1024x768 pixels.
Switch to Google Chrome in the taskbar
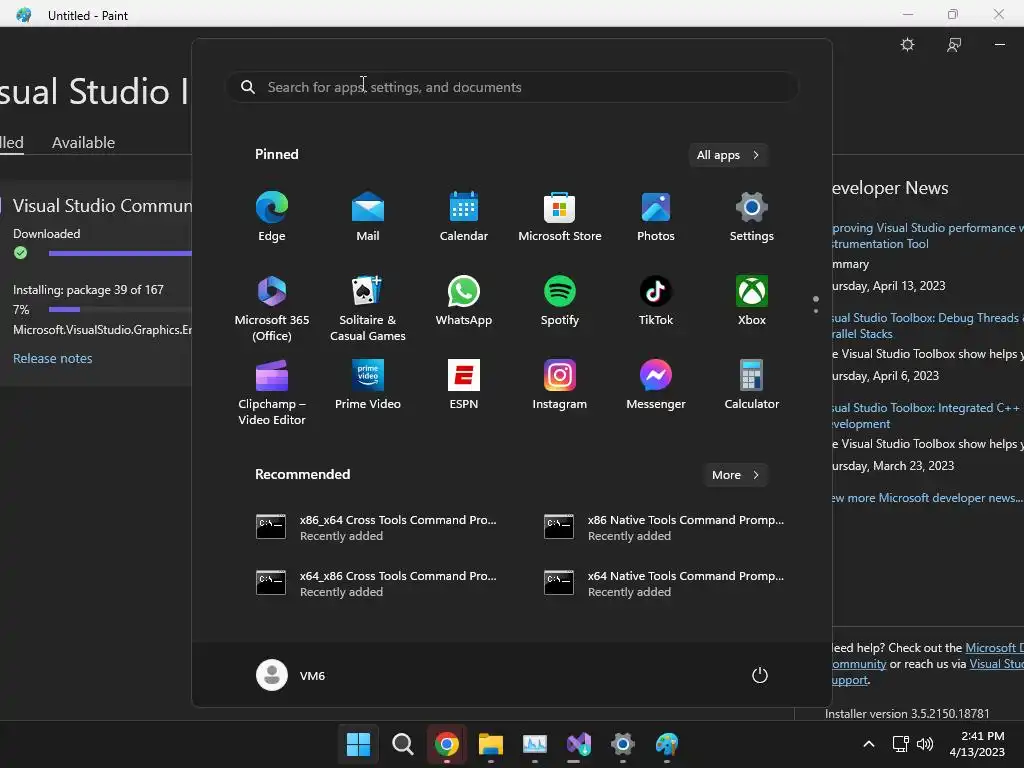447,744
